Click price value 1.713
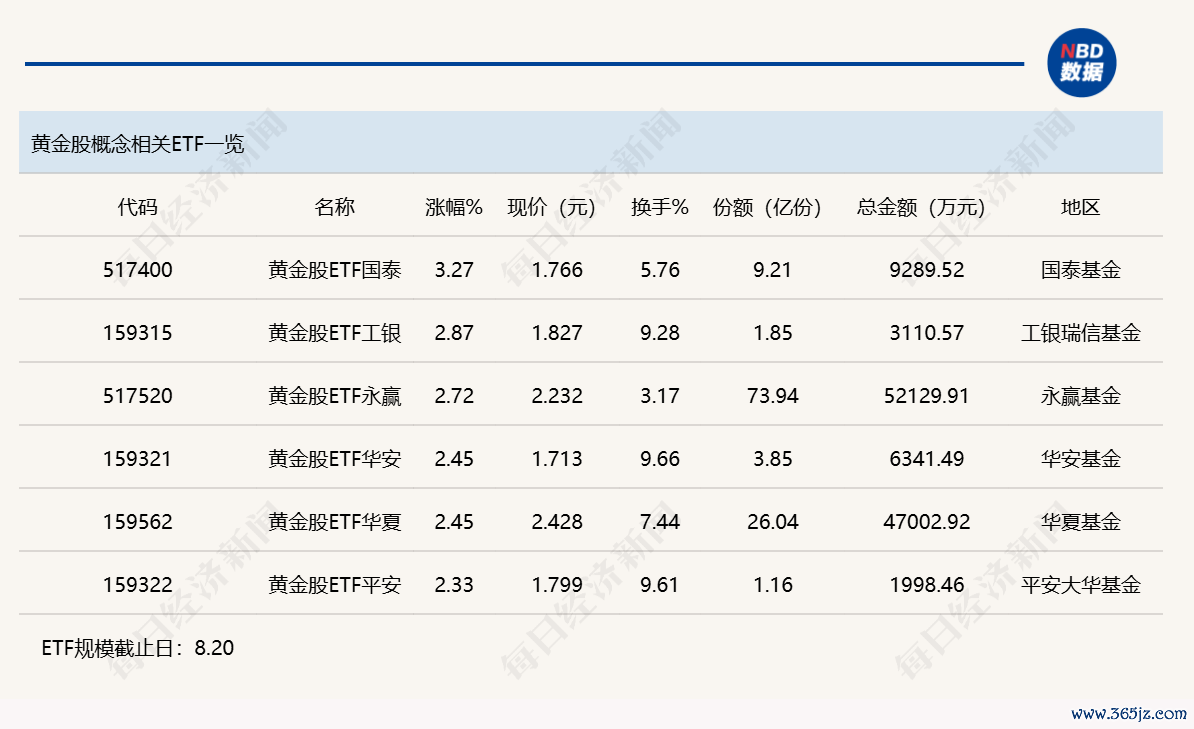This screenshot has width=1194, height=729. 557,459
